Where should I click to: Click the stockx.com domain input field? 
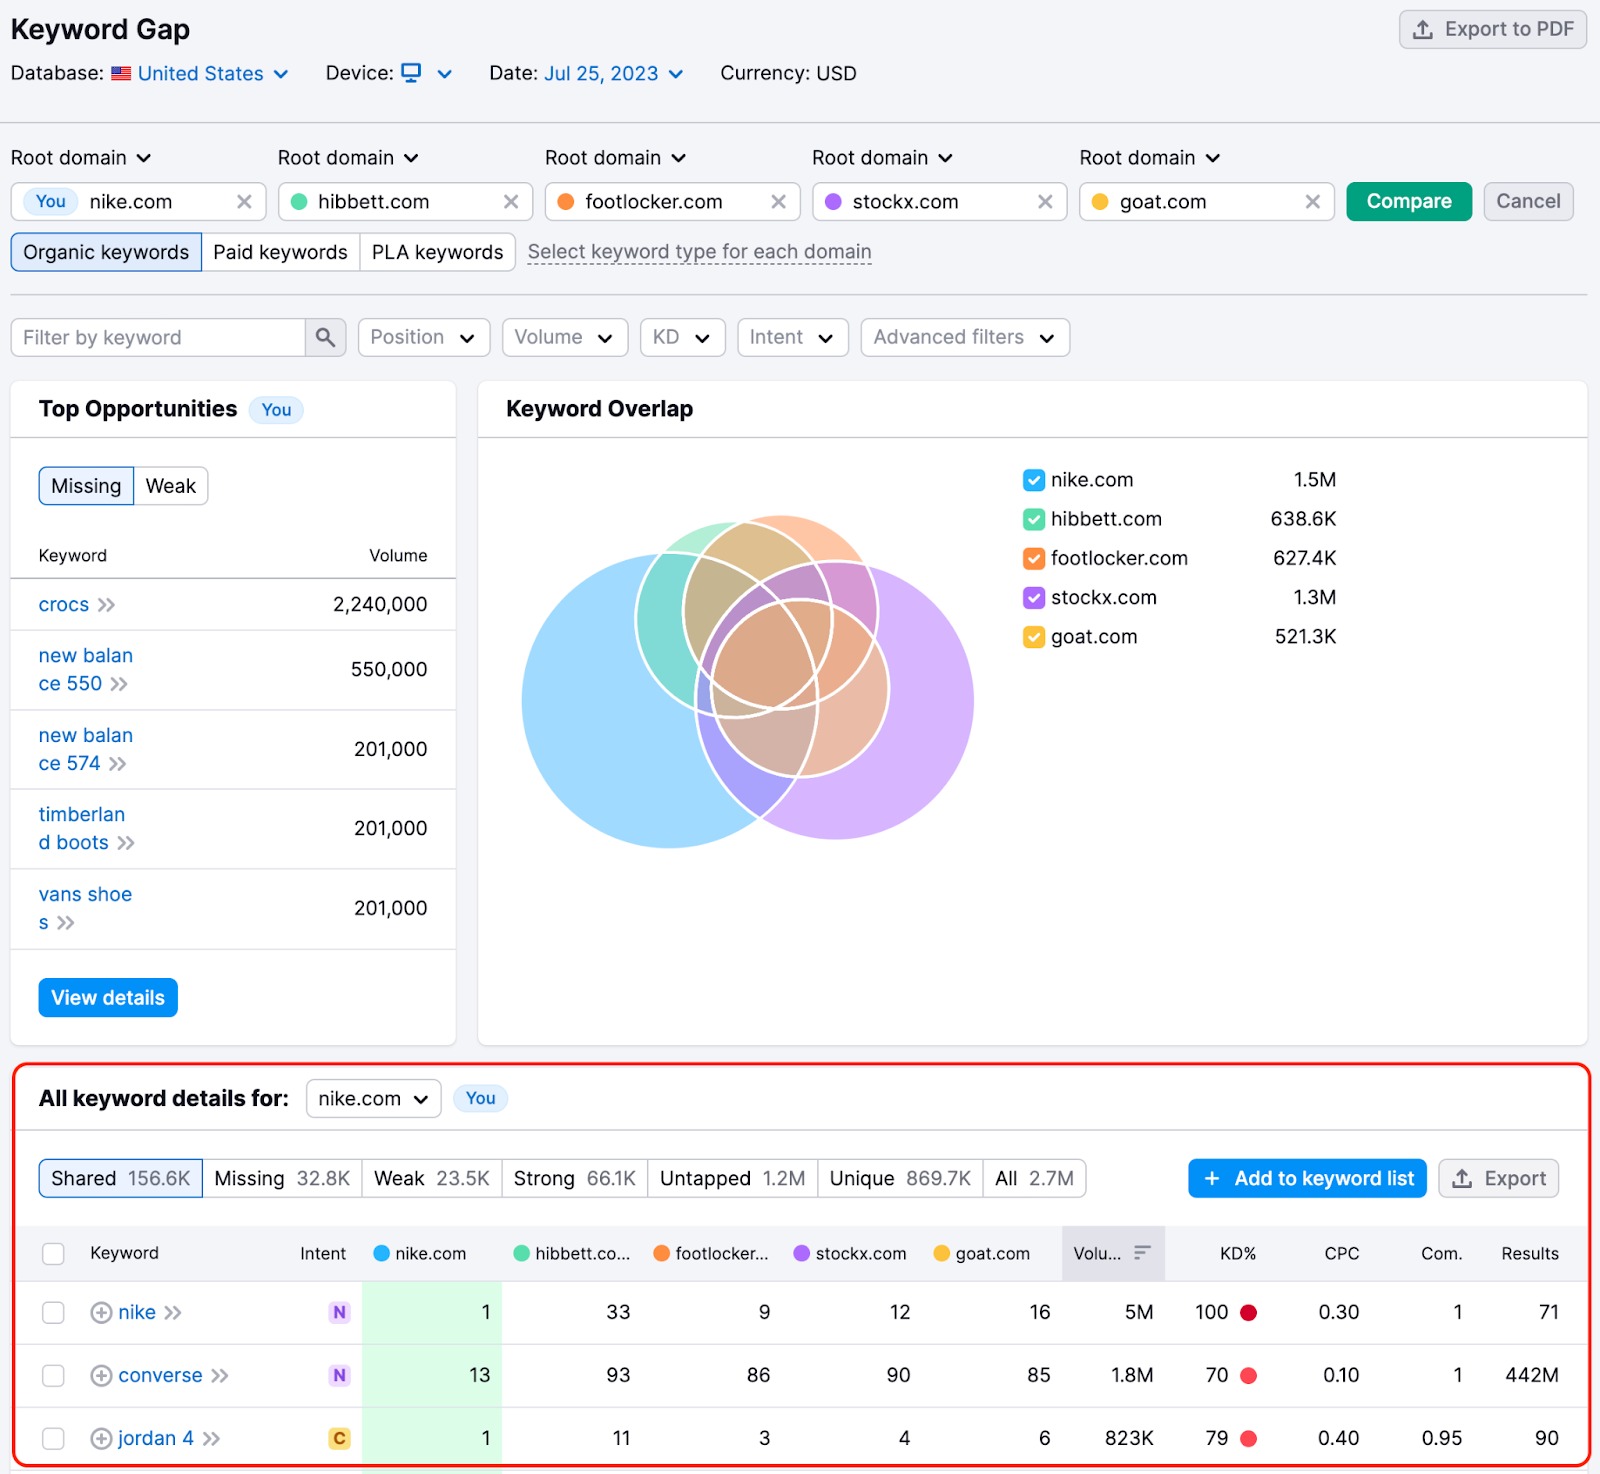(x=939, y=201)
